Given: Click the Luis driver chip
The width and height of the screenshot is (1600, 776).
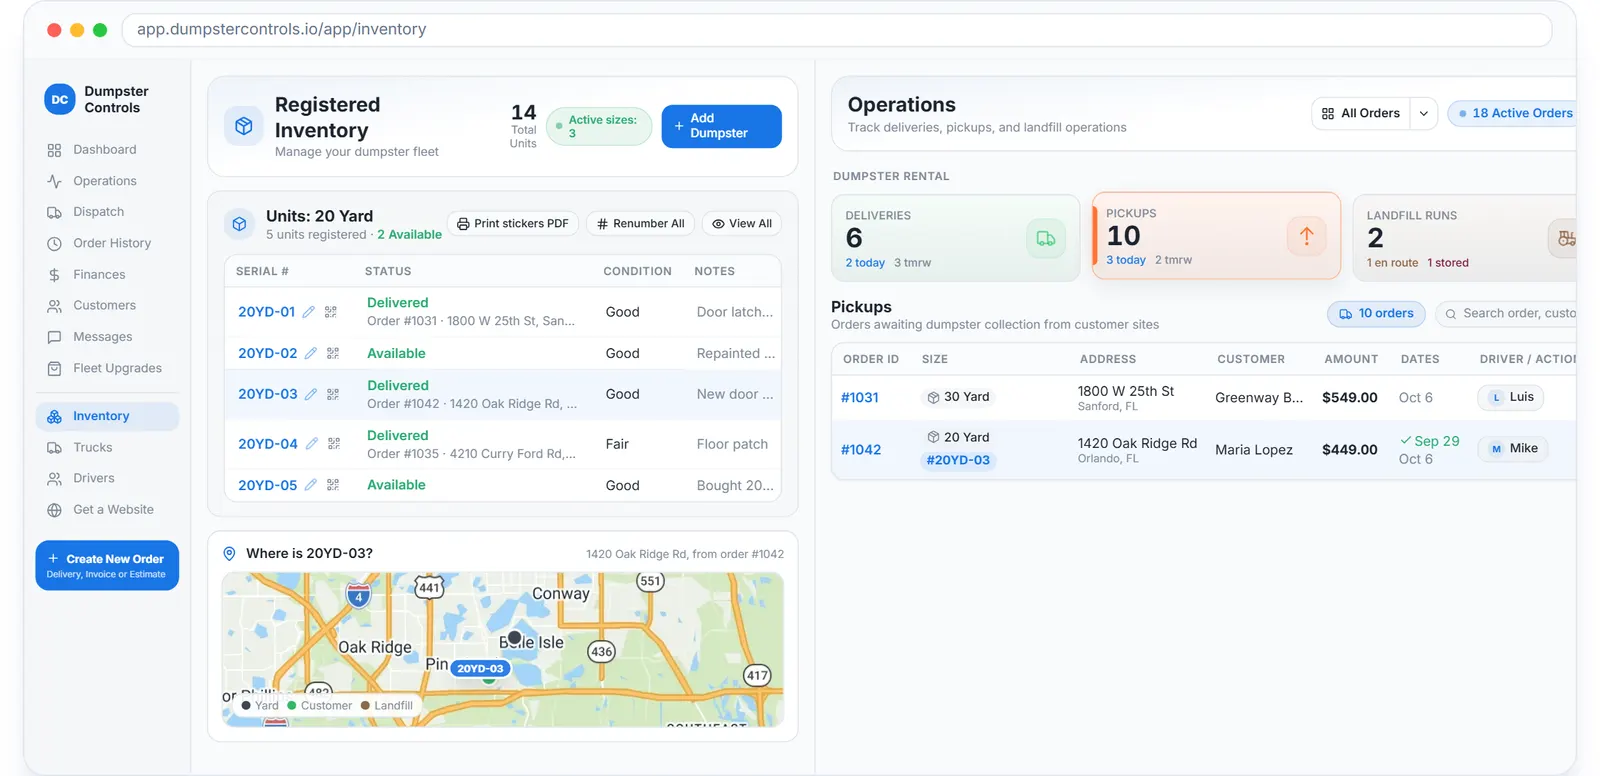Looking at the screenshot, I should click(x=1511, y=397).
